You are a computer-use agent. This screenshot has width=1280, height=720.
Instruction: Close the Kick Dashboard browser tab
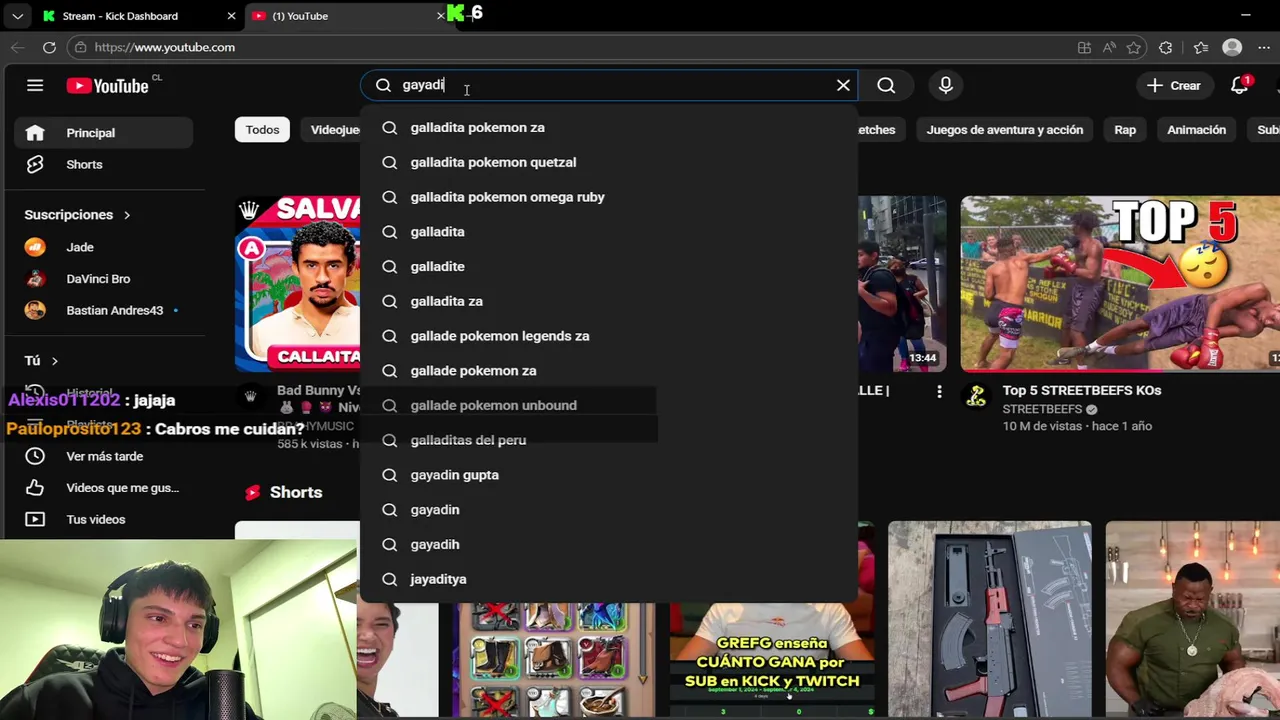click(x=232, y=16)
